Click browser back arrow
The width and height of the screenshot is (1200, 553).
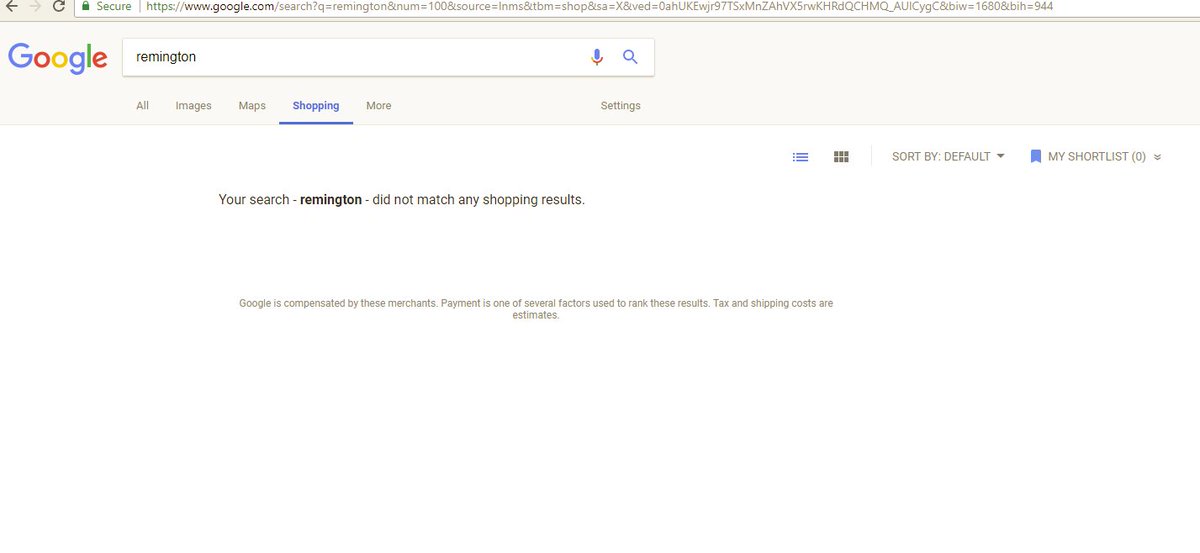click(x=11, y=6)
